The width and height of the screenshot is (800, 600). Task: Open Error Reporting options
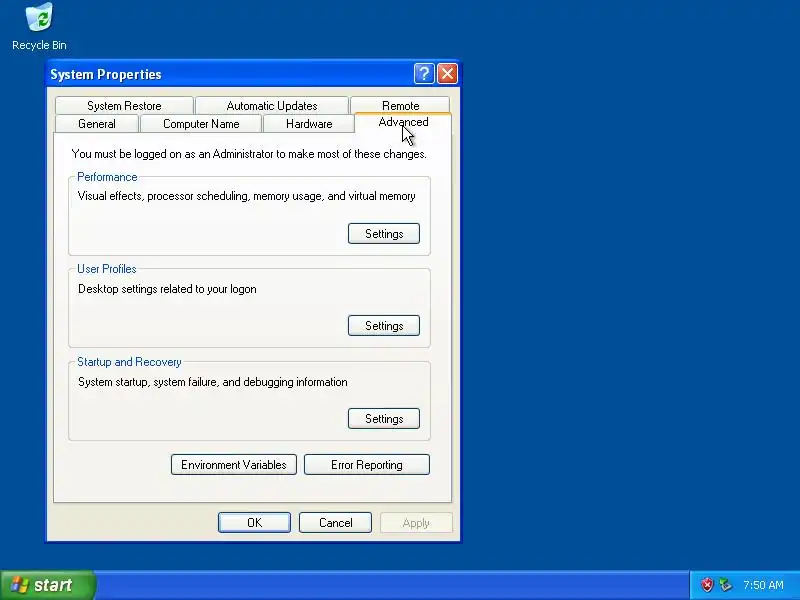click(x=367, y=465)
